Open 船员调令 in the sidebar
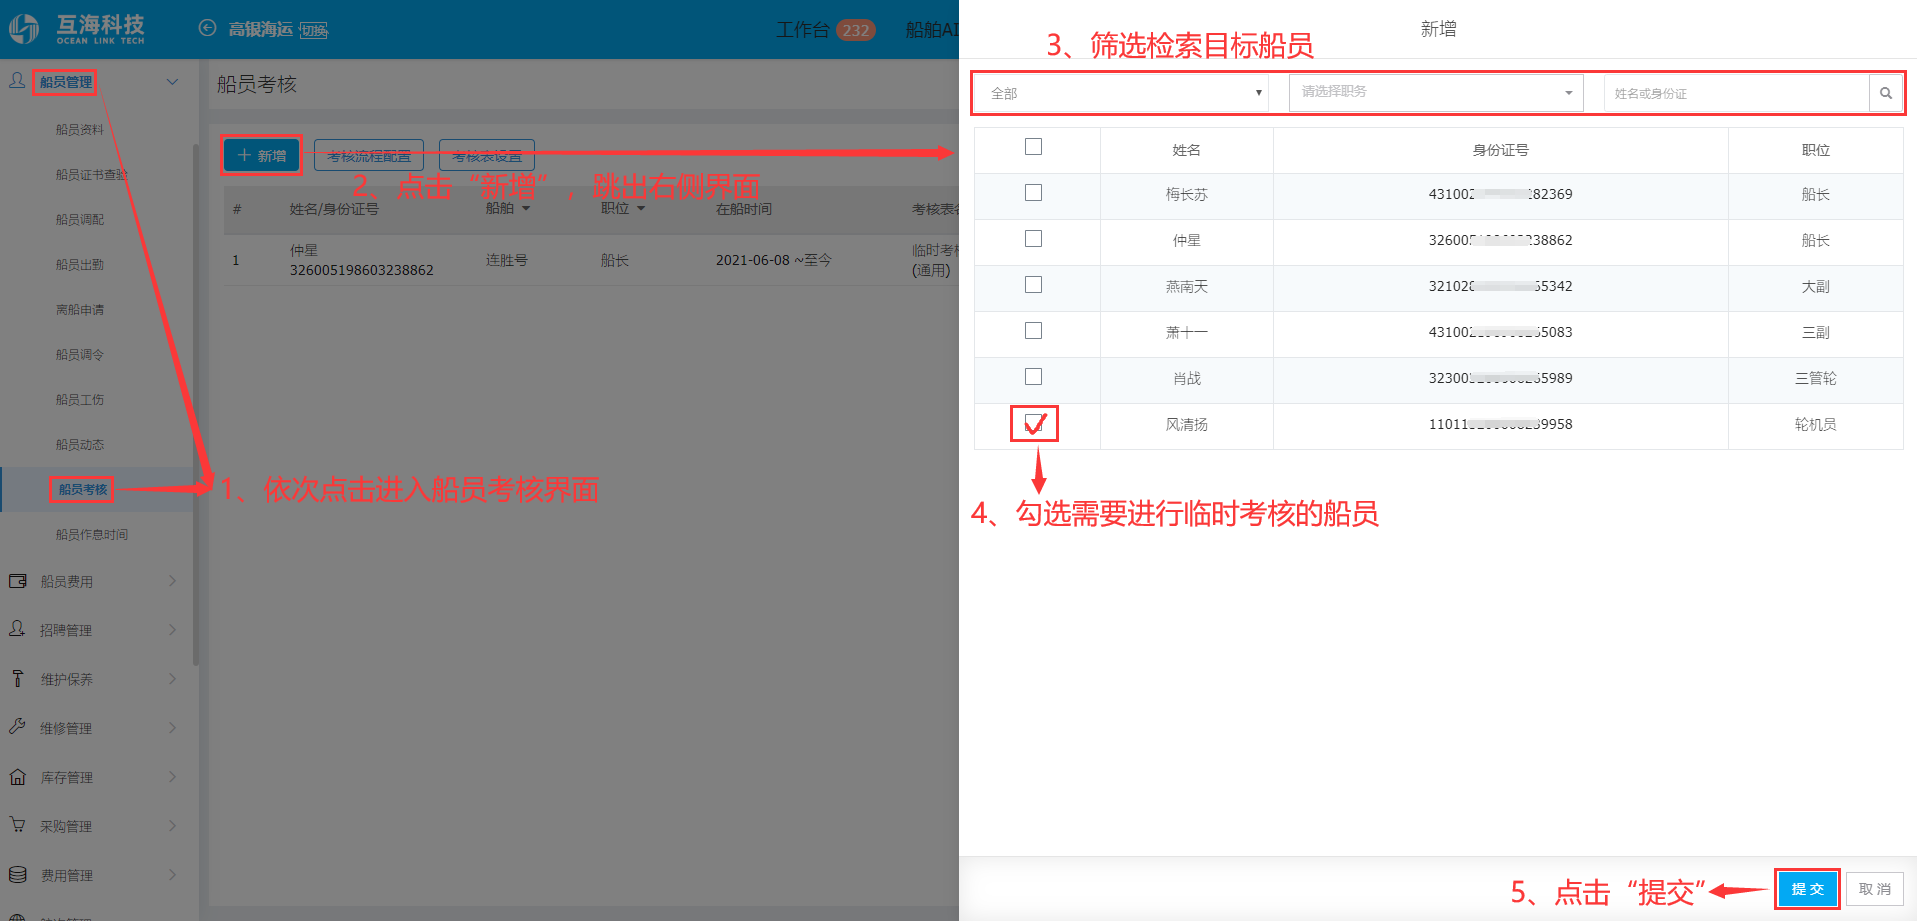1917x921 pixels. (x=80, y=355)
